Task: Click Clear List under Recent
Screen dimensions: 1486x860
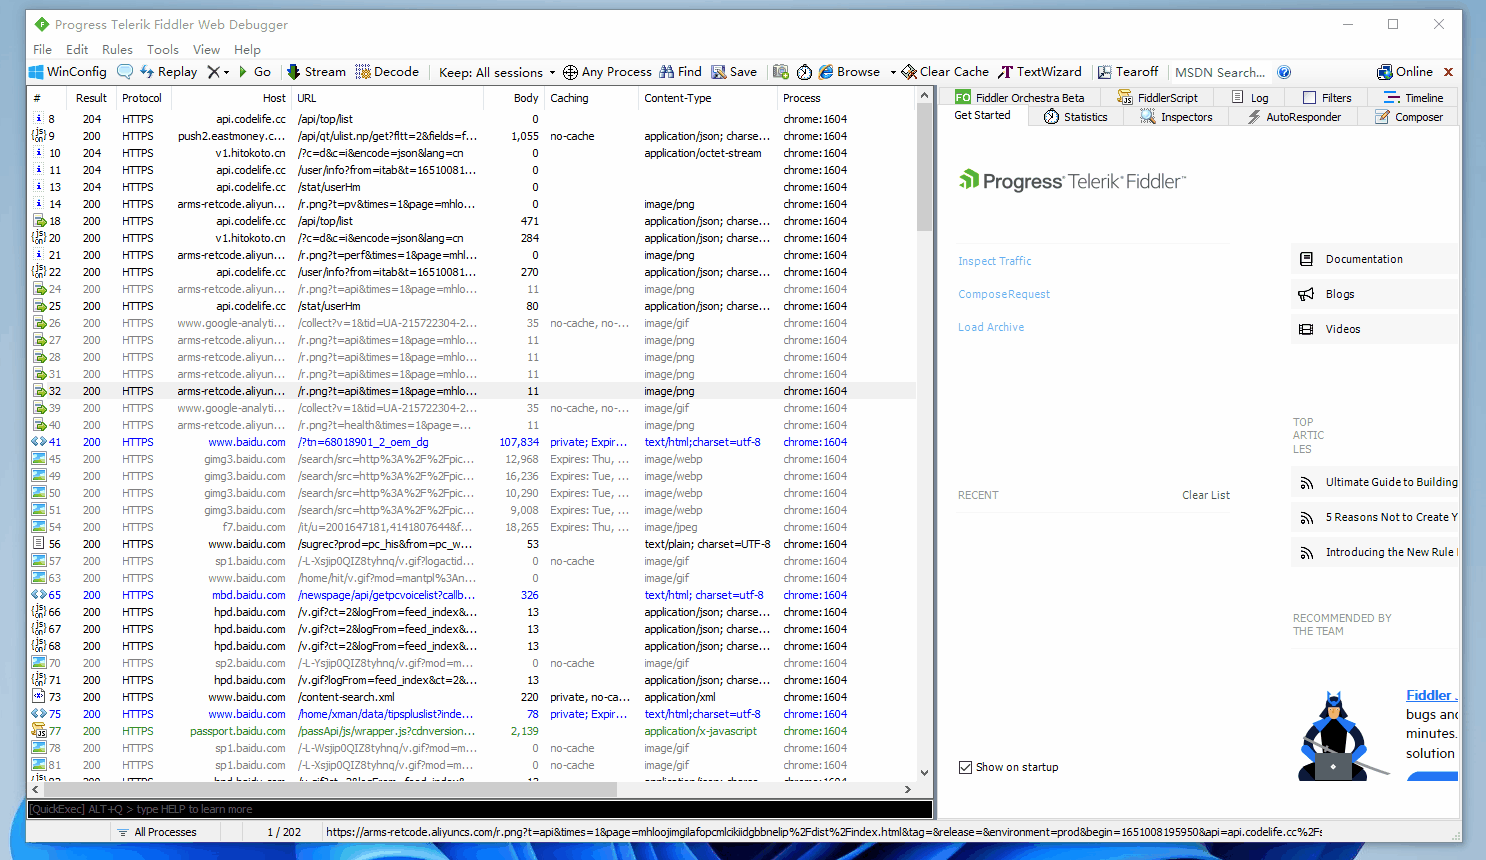Action: tap(1206, 495)
